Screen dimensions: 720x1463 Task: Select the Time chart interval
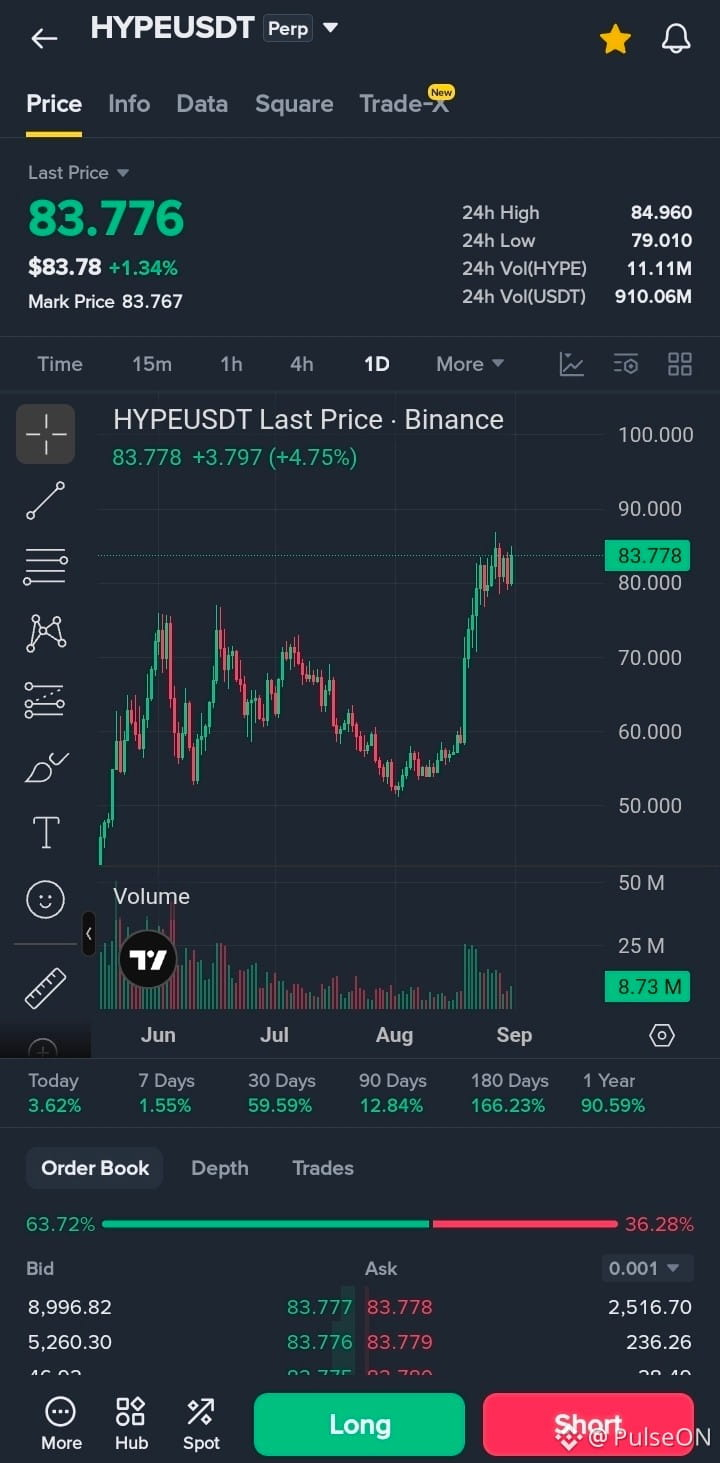click(x=60, y=364)
